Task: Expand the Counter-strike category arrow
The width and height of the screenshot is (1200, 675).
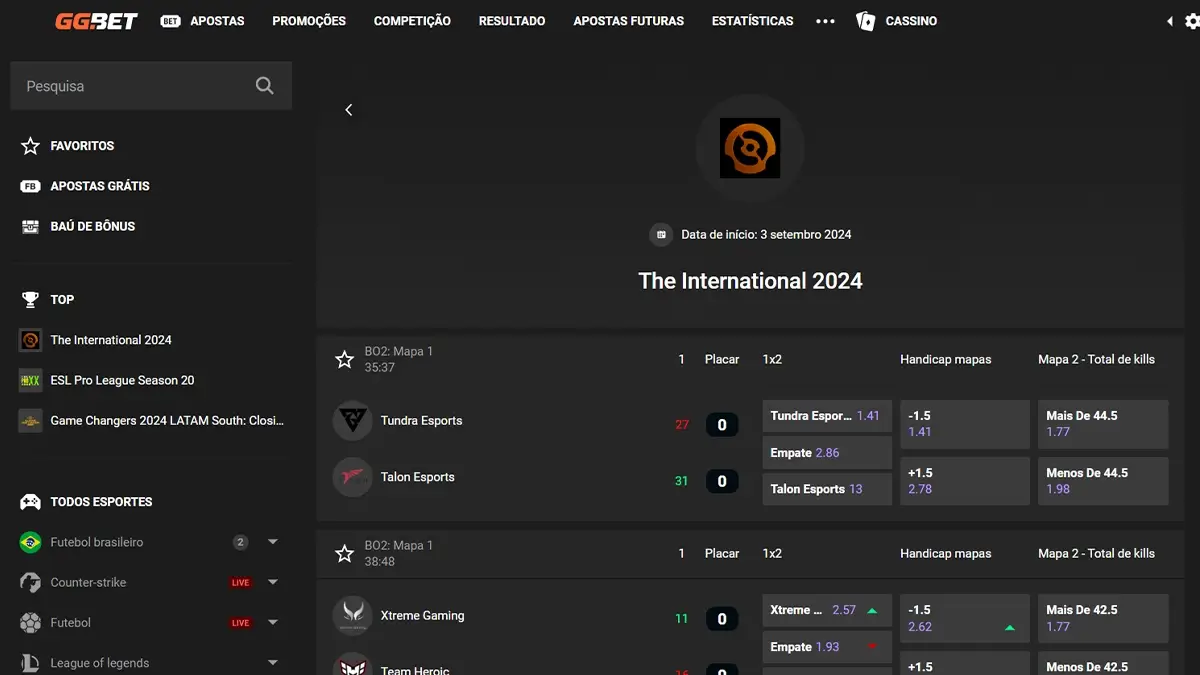Action: (273, 582)
